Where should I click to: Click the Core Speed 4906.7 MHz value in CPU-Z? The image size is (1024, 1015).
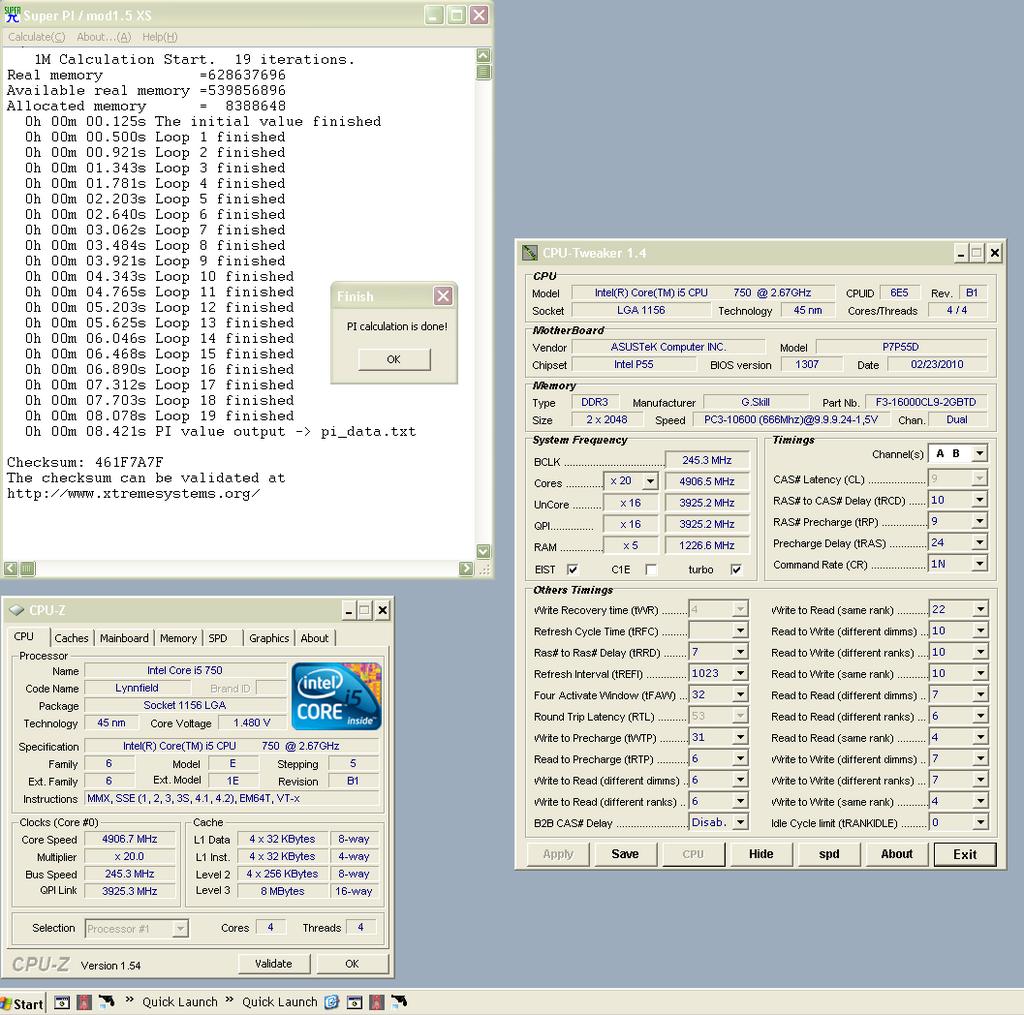(129, 839)
